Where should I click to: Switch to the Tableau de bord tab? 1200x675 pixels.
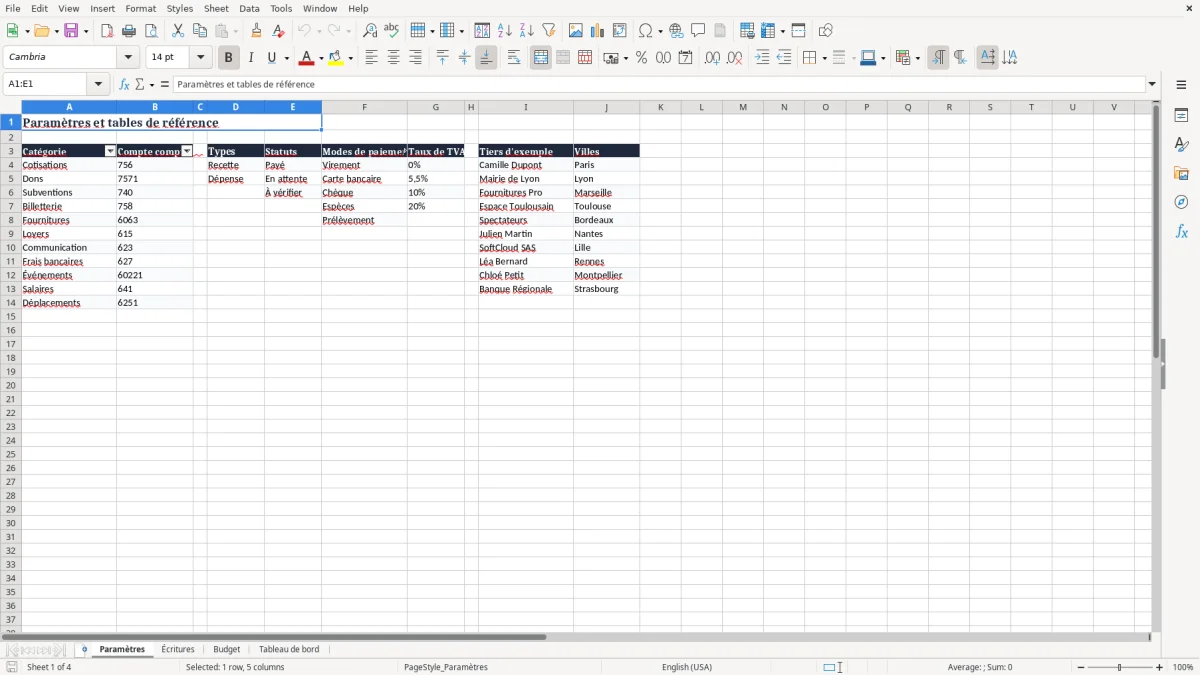tap(289, 649)
